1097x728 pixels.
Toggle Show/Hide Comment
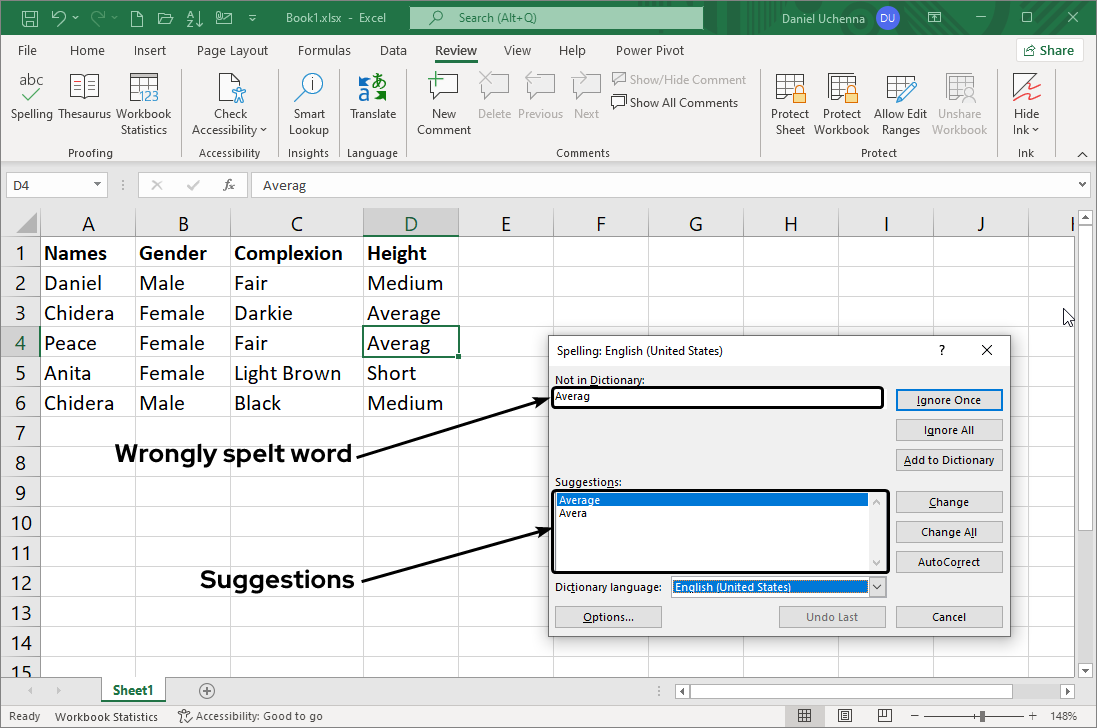(x=679, y=79)
